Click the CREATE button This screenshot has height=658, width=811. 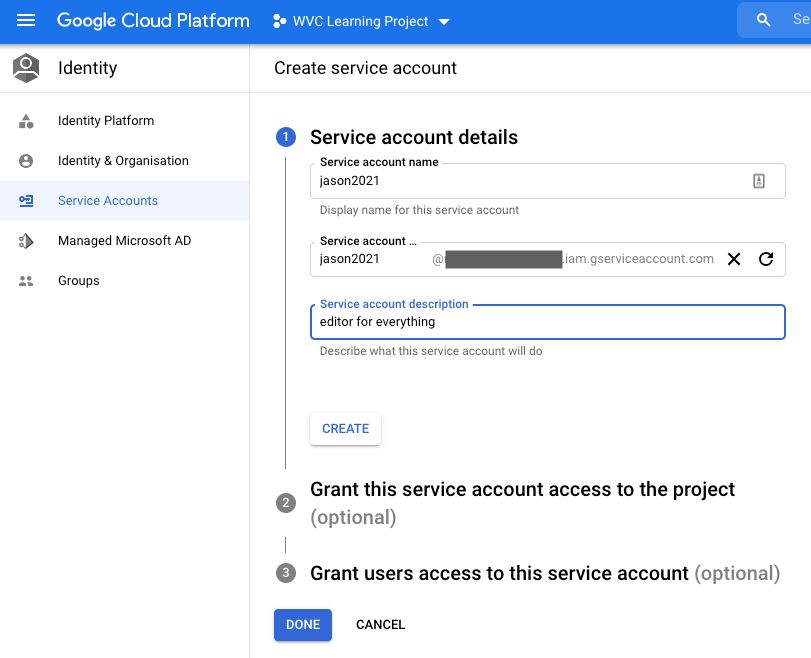344,428
